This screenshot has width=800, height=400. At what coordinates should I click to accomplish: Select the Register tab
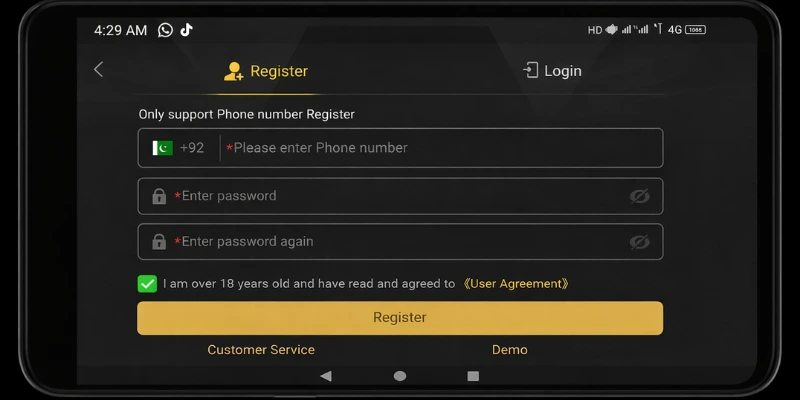point(266,71)
